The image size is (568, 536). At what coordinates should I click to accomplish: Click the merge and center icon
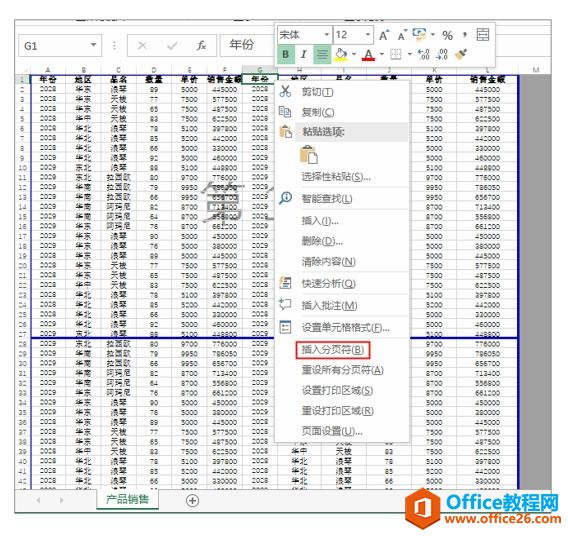tap(483, 35)
